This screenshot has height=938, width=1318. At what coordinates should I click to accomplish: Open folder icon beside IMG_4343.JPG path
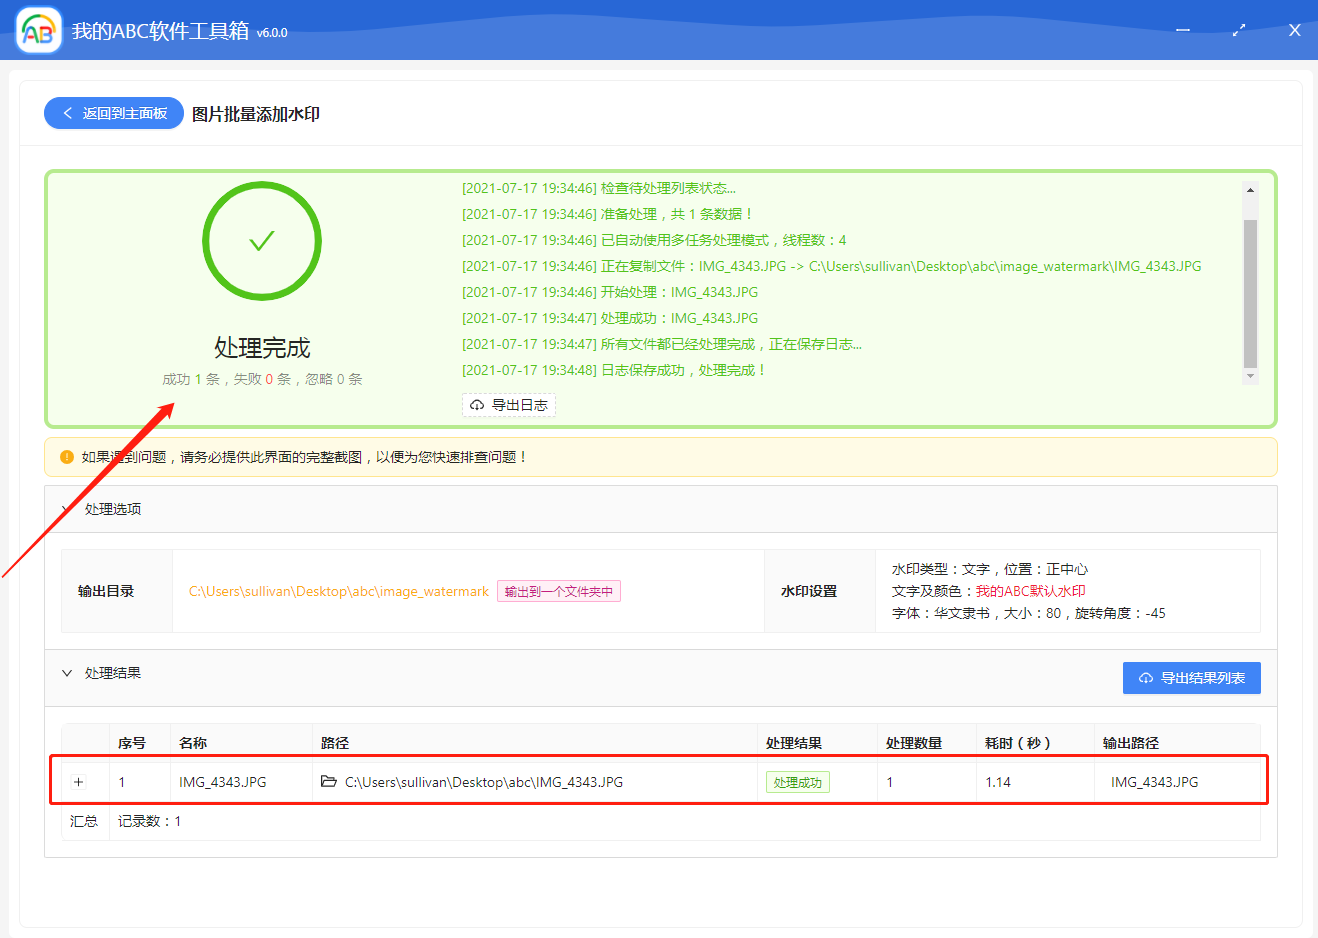(329, 782)
